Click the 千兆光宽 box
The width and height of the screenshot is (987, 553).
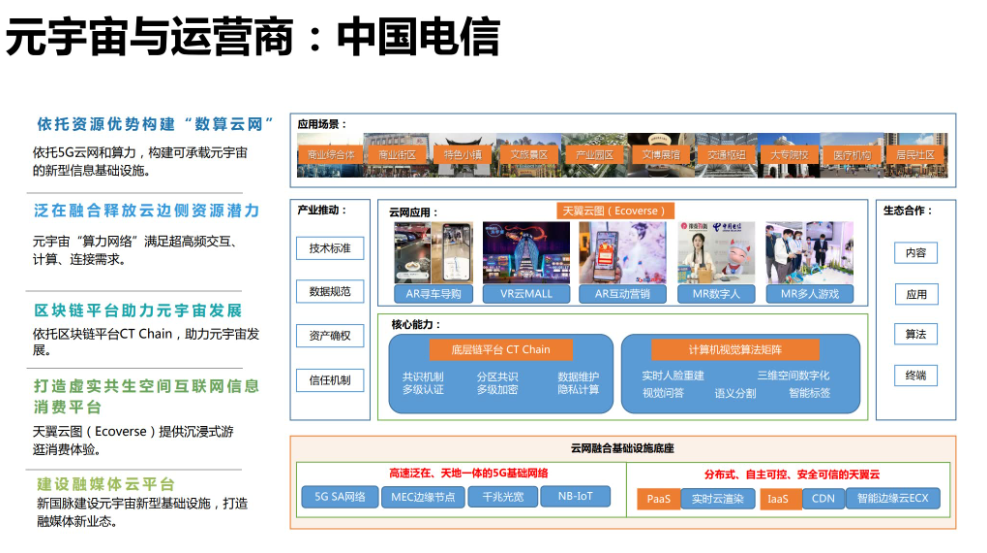click(x=503, y=496)
